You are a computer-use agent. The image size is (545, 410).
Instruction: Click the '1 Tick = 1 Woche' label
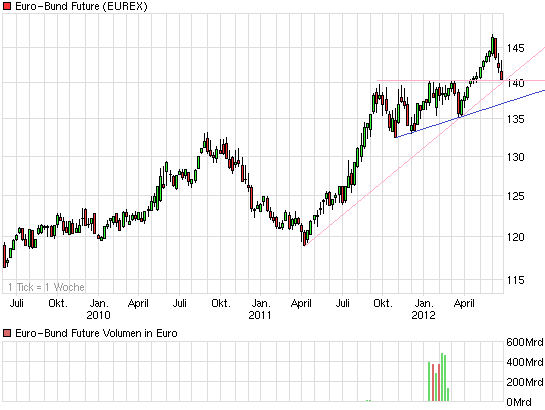(x=46, y=287)
